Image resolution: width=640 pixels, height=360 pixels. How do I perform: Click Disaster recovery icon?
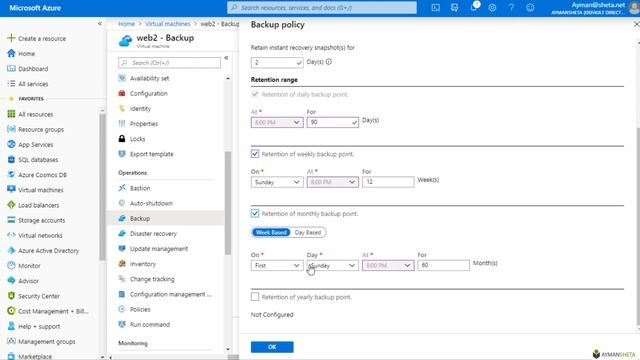(122, 233)
